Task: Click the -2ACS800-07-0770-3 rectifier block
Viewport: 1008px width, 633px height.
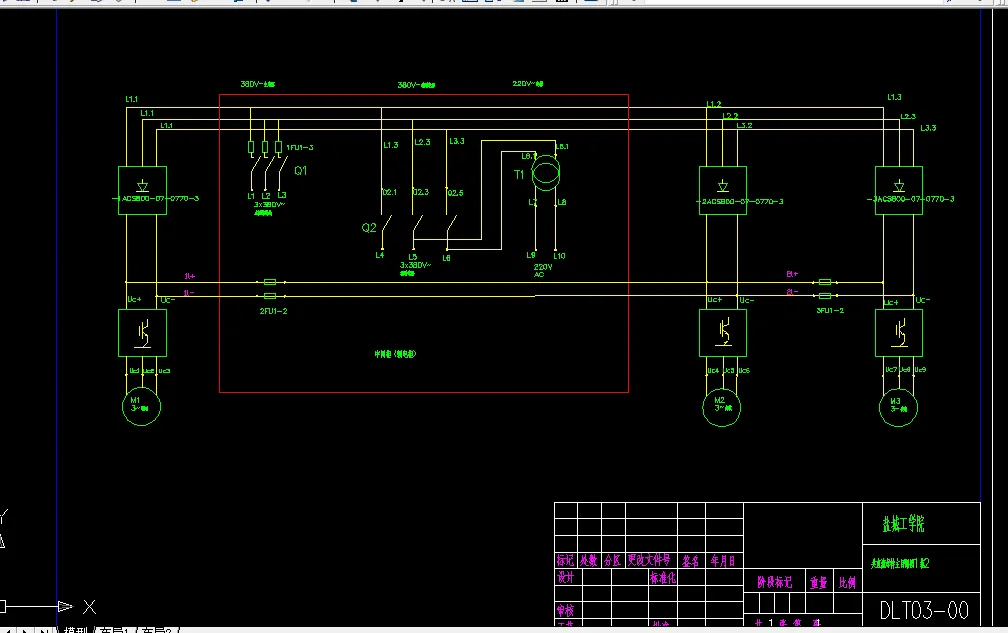Action: [723, 191]
